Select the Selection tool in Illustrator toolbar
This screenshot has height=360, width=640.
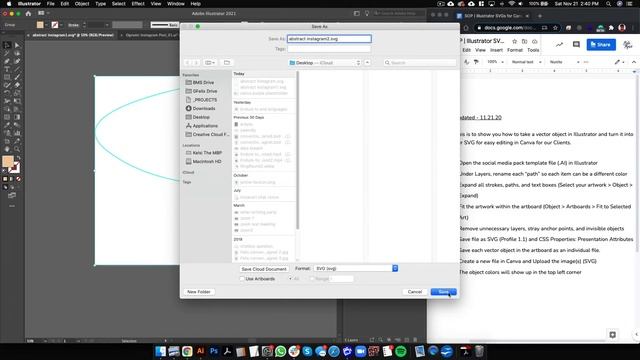click(x=7, y=45)
